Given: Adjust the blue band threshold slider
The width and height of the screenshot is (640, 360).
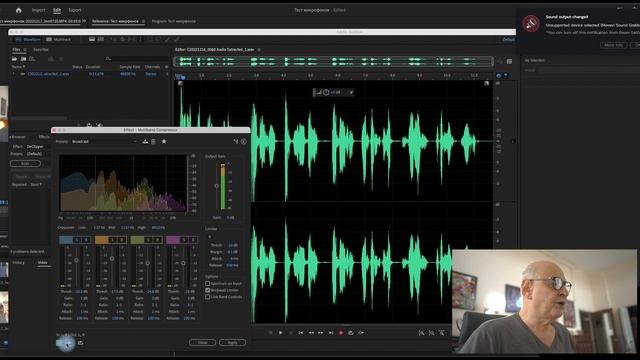Looking at the screenshot, I should pyautogui.click(x=76, y=260).
